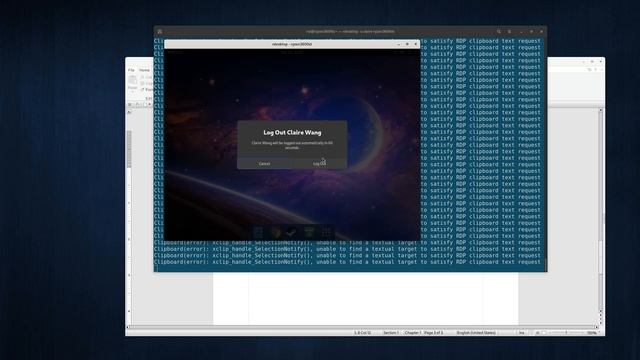Image resolution: width=640 pixels, height=360 pixels.
Task: Switch to the Home tab in document editor
Action: (144, 70)
